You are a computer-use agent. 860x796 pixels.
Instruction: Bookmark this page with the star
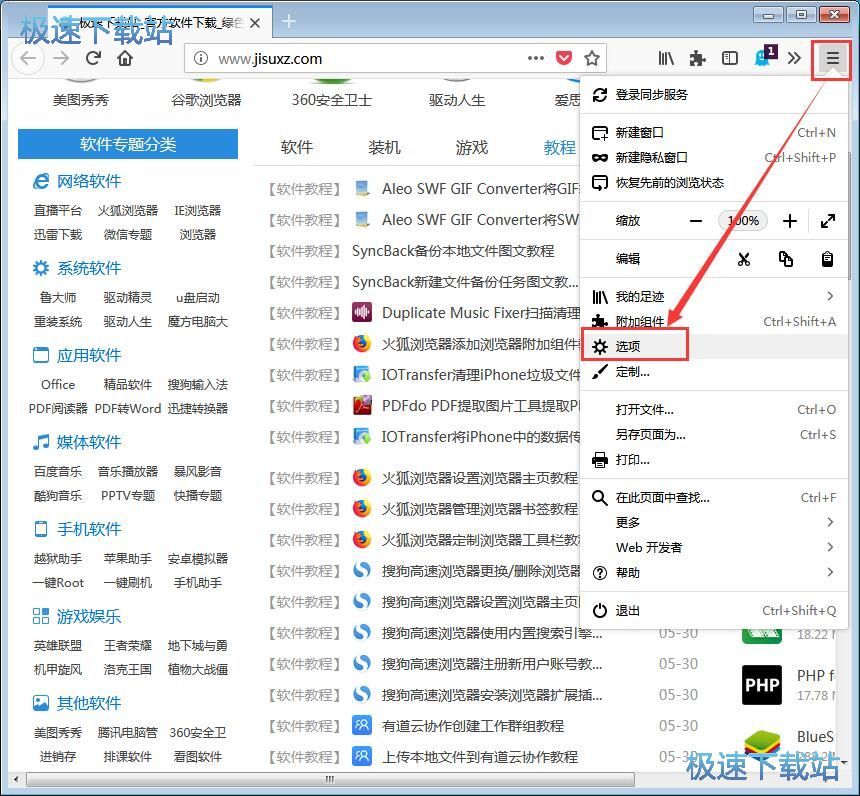click(x=592, y=58)
